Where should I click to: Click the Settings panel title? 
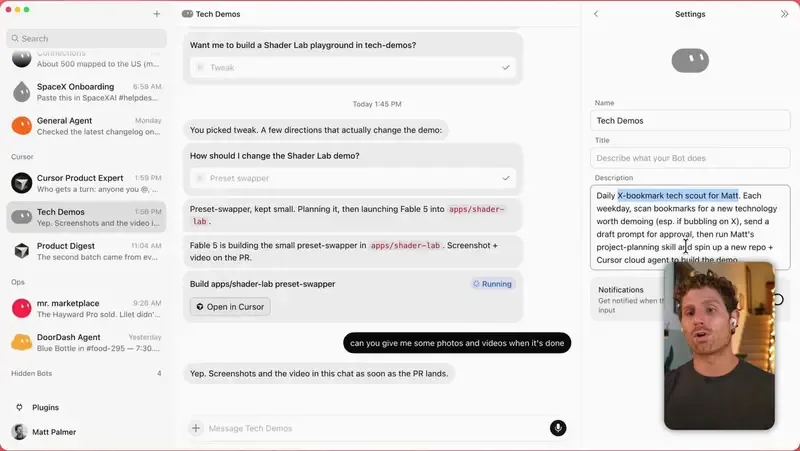[690, 14]
